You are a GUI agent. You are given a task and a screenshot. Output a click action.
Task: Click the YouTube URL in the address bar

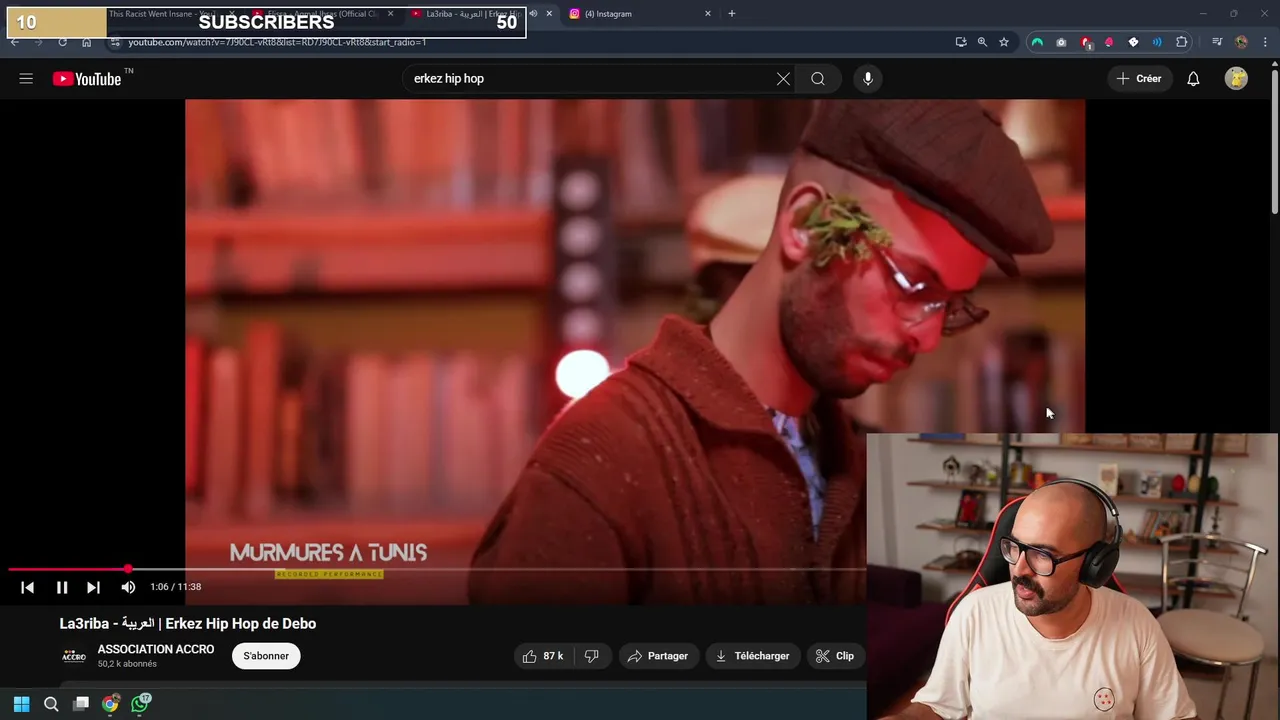pyautogui.click(x=277, y=42)
